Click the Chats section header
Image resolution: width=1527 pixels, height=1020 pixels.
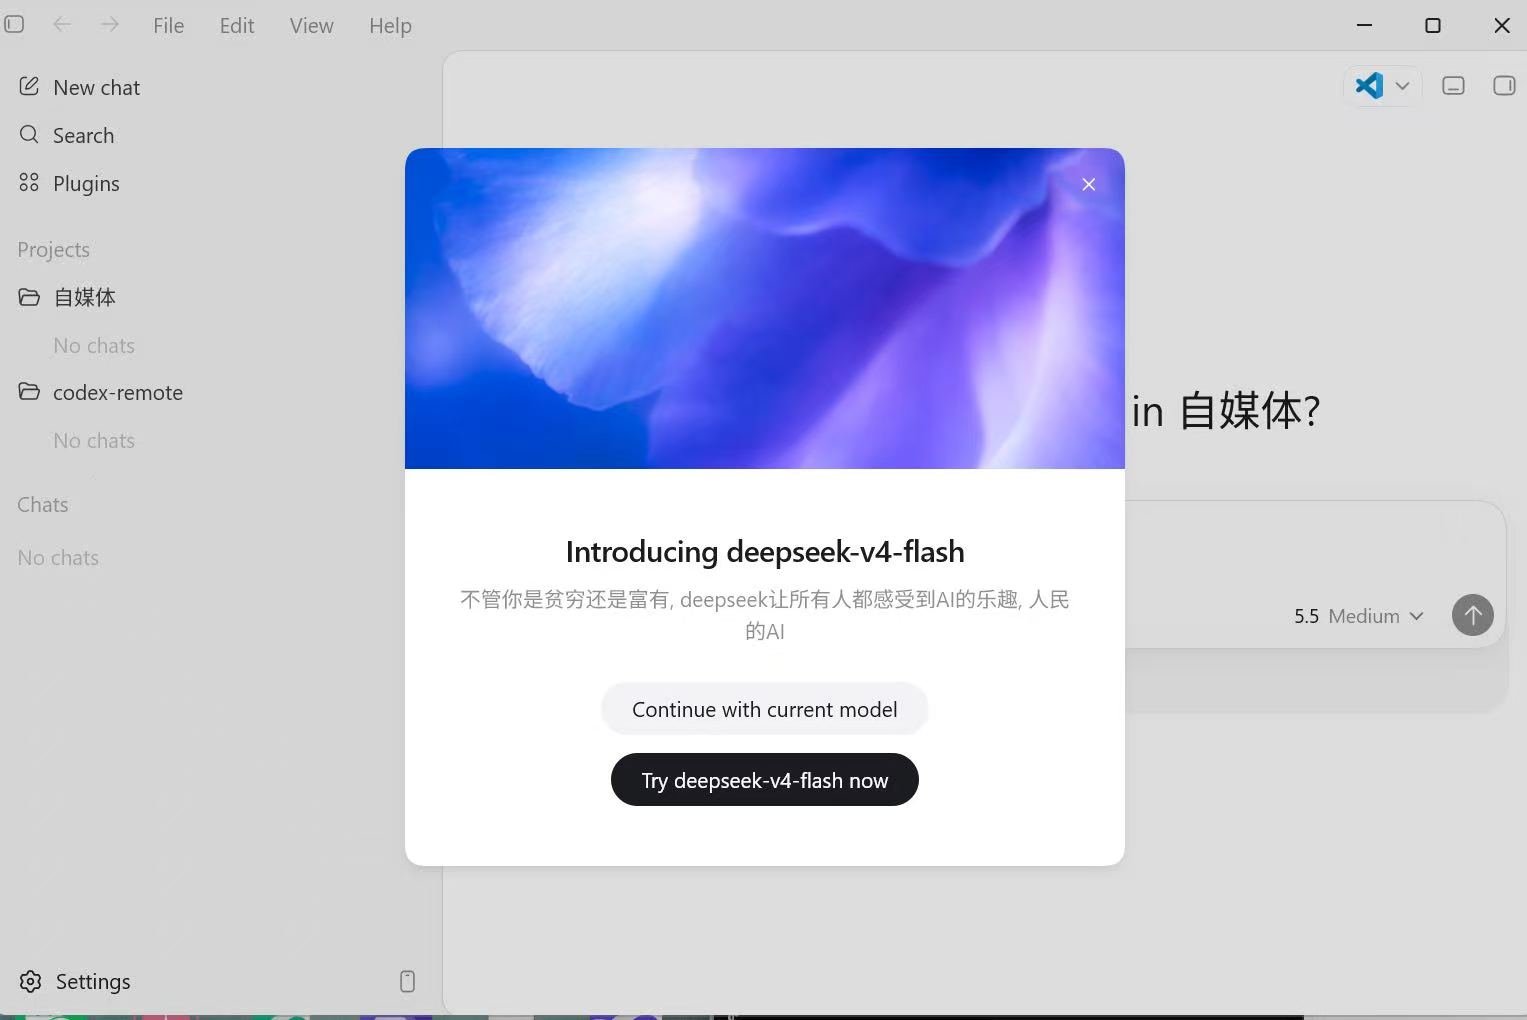(x=42, y=504)
